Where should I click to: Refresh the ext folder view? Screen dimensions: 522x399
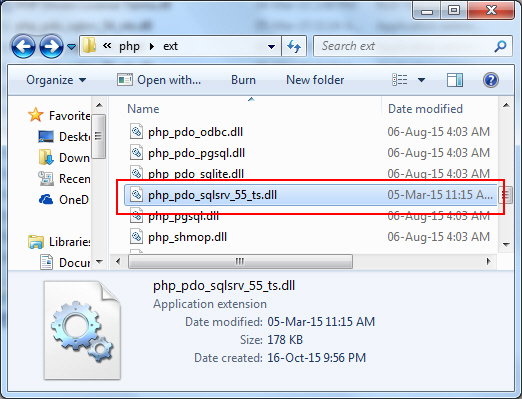[294, 46]
